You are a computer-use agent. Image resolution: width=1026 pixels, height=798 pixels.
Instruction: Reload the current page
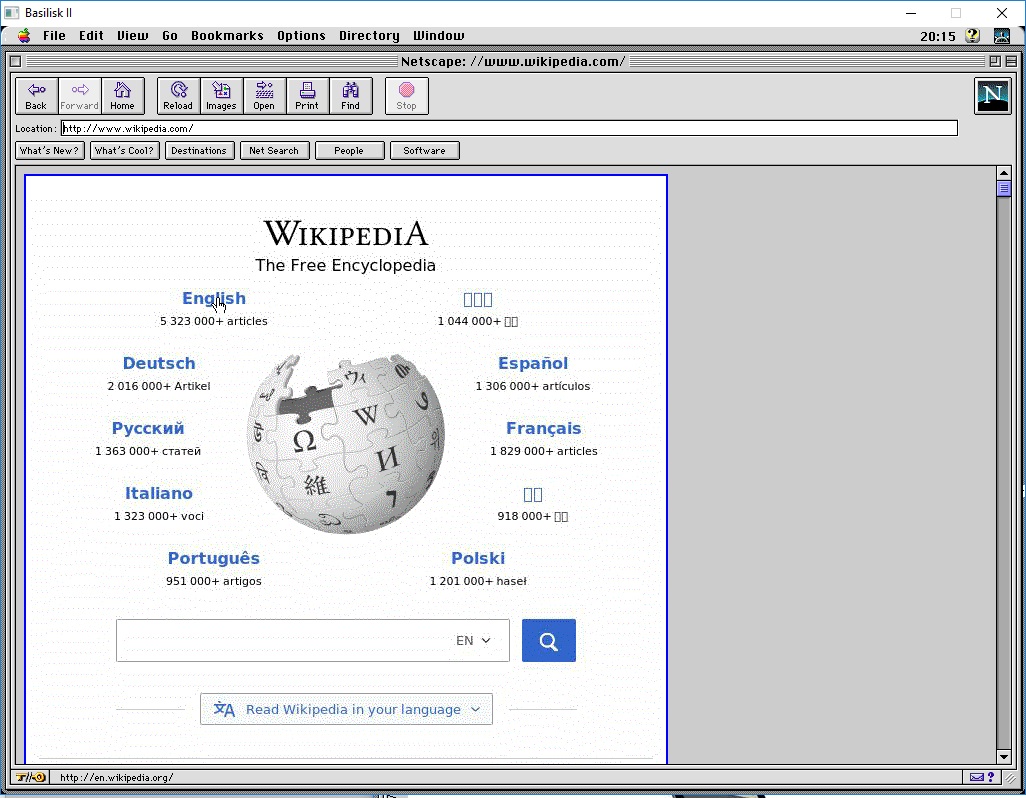tap(179, 96)
